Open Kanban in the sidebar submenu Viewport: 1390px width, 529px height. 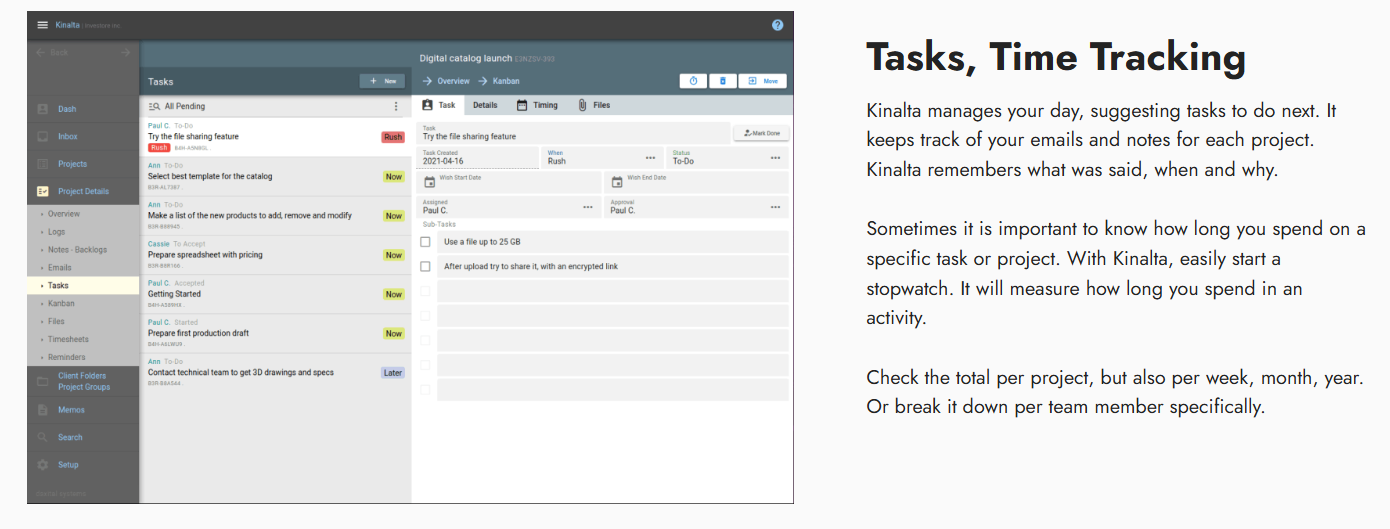pyautogui.click(x=61, y=303)
